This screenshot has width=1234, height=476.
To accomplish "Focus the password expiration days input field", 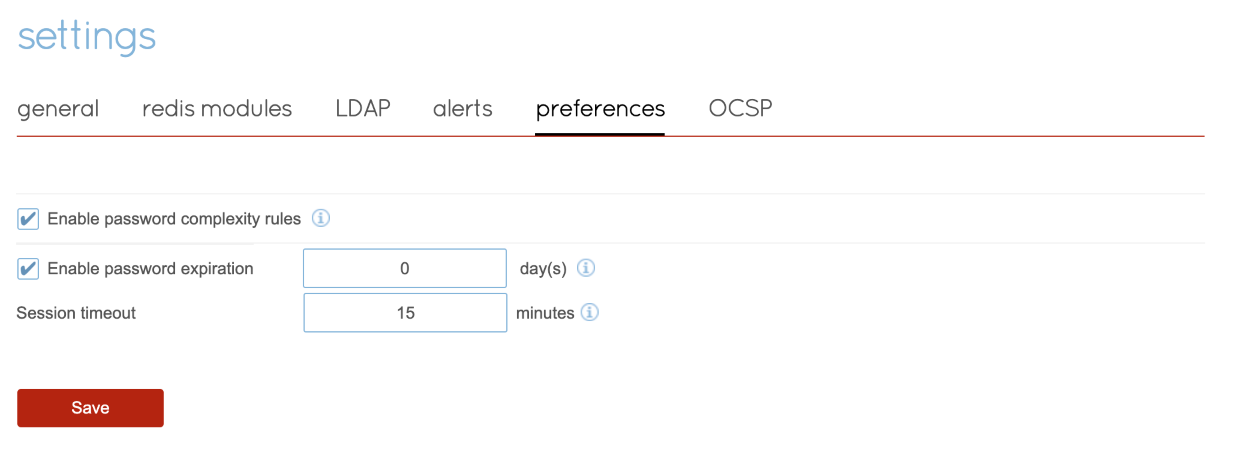I will pyautogui.click(x=405, y=268).
